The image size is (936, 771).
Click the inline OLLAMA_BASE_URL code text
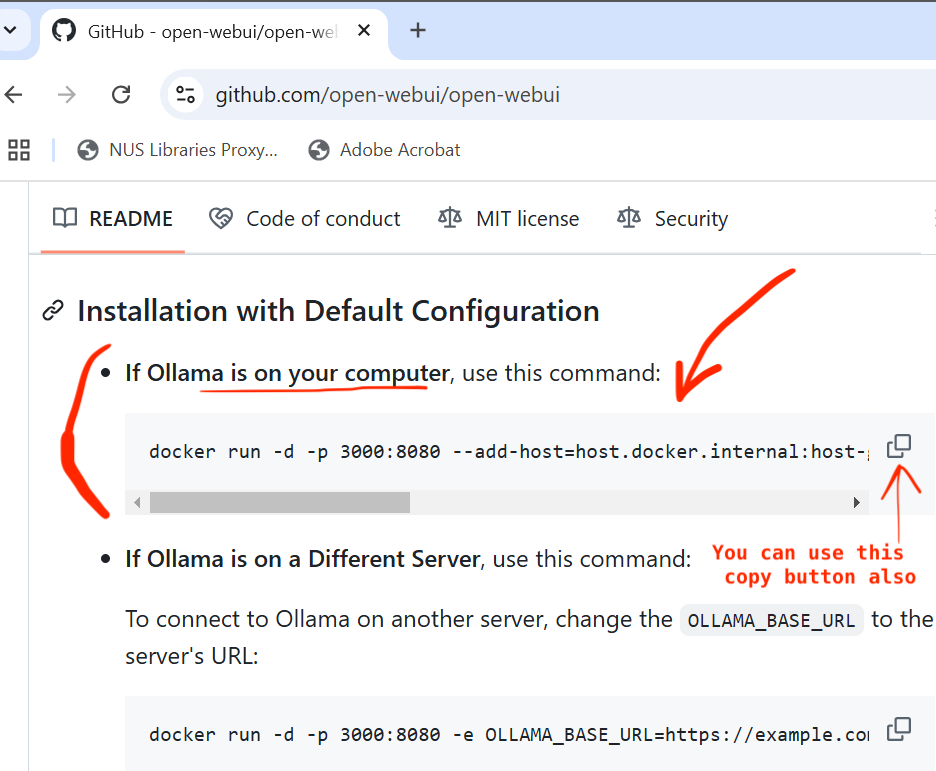771,621
